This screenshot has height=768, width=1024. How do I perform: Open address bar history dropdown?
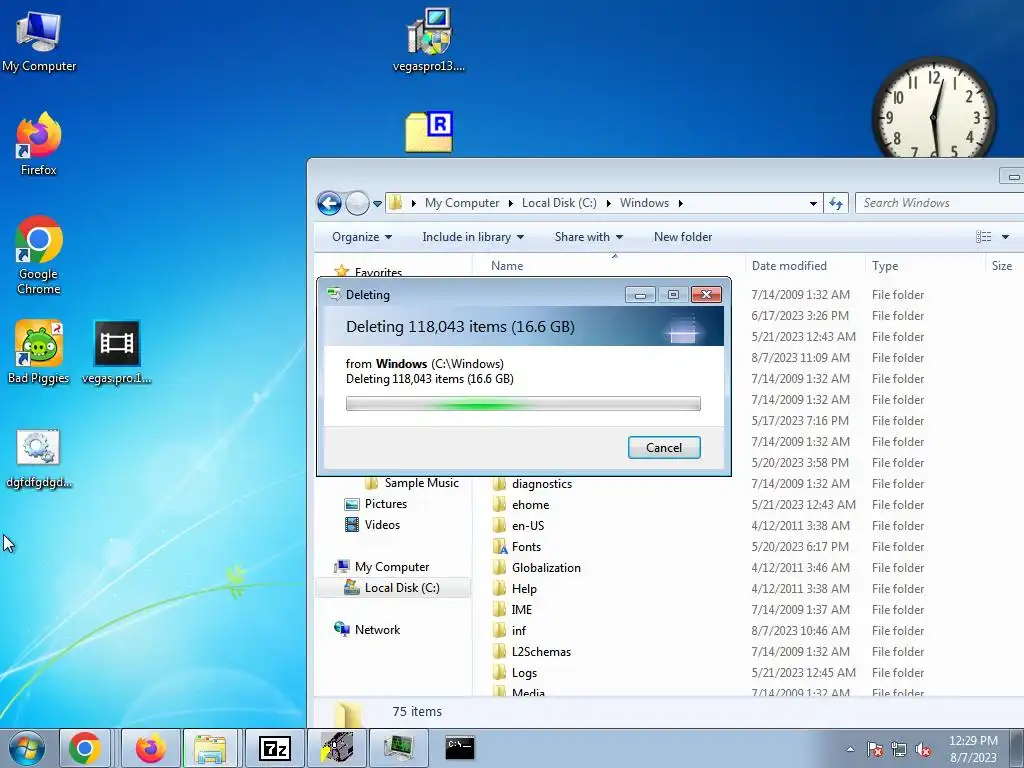pos(813,203)
